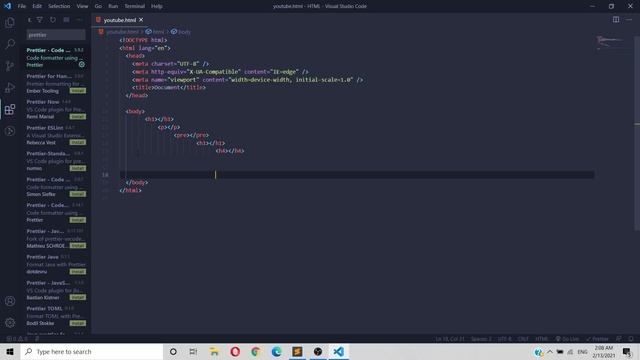Open the Search view in activity bar
Image resolution: width=640 pixels, height=360 pixels.
pyautogui.click(x=10, y=44)
